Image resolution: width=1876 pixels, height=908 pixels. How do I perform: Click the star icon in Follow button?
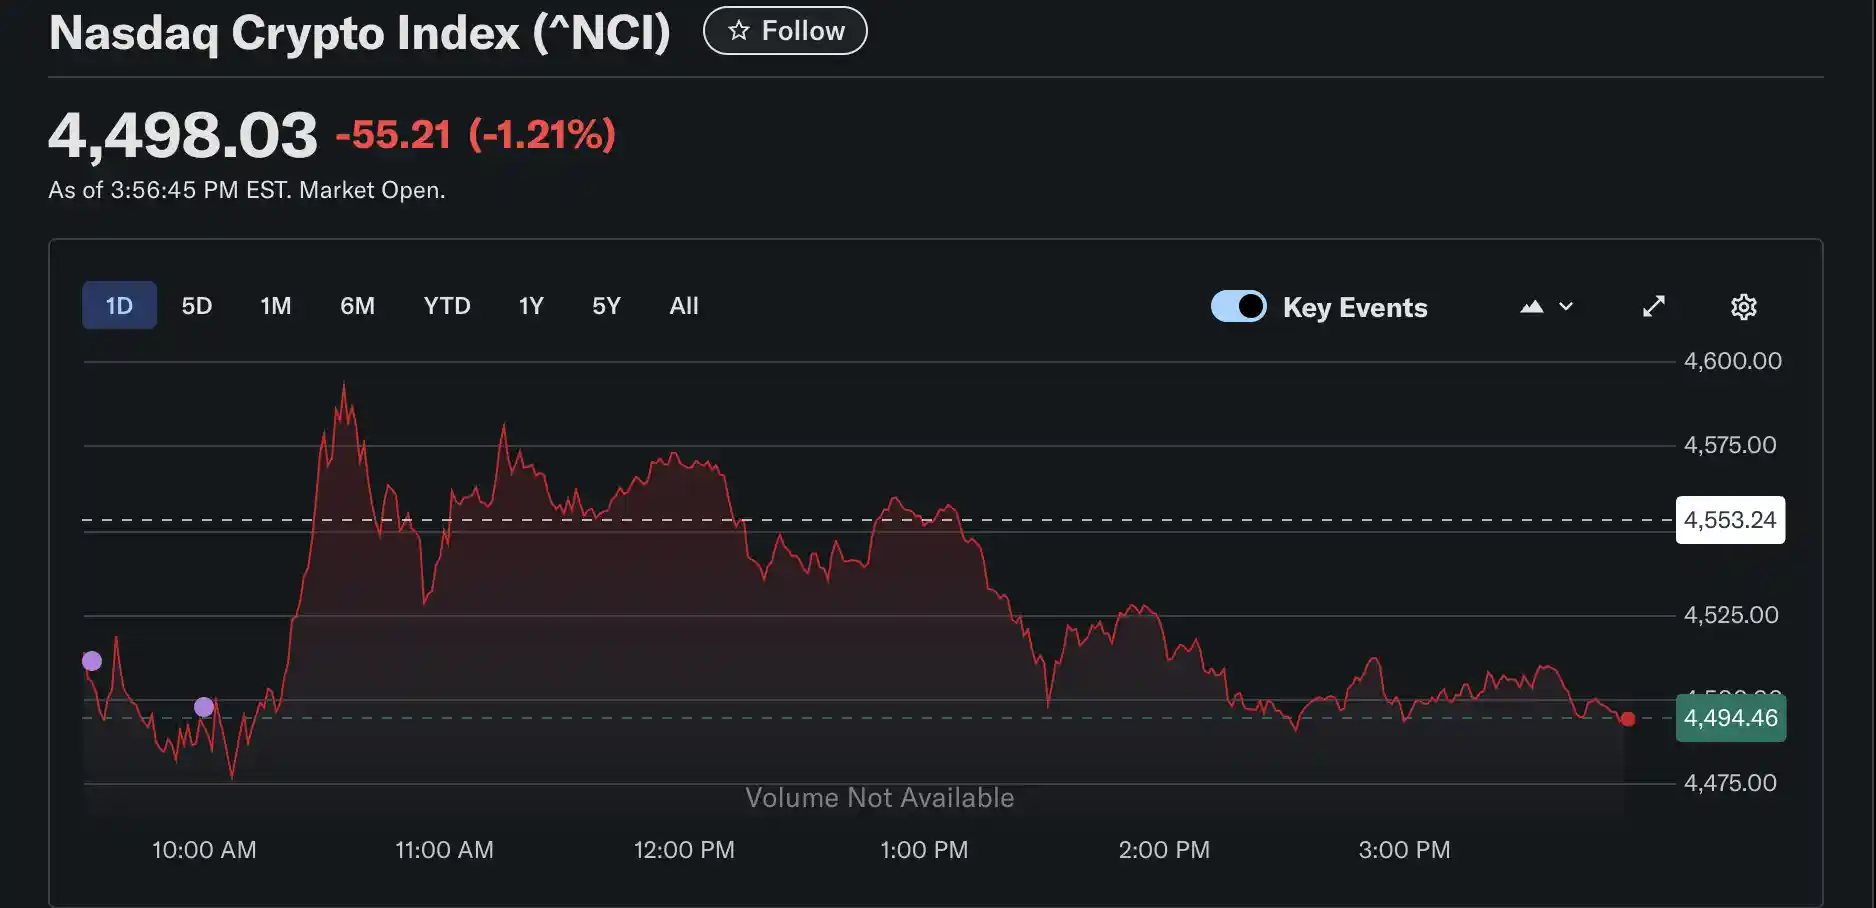click(739, 31)
